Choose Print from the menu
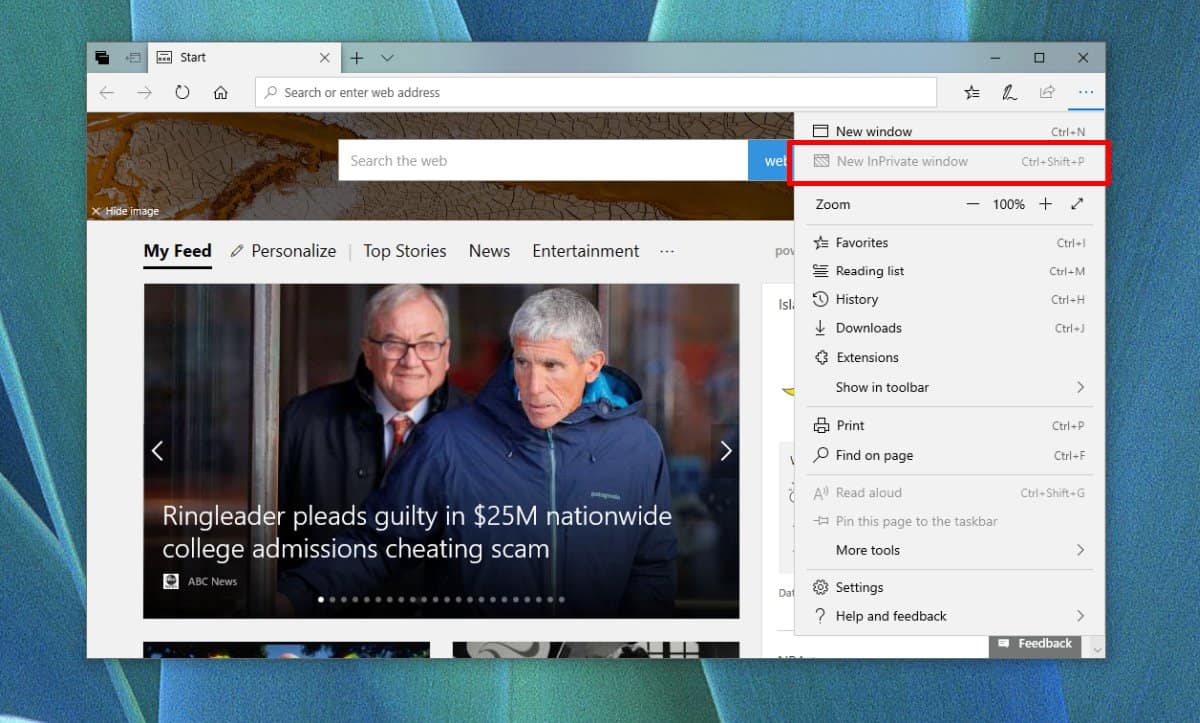 pos(950,425)
